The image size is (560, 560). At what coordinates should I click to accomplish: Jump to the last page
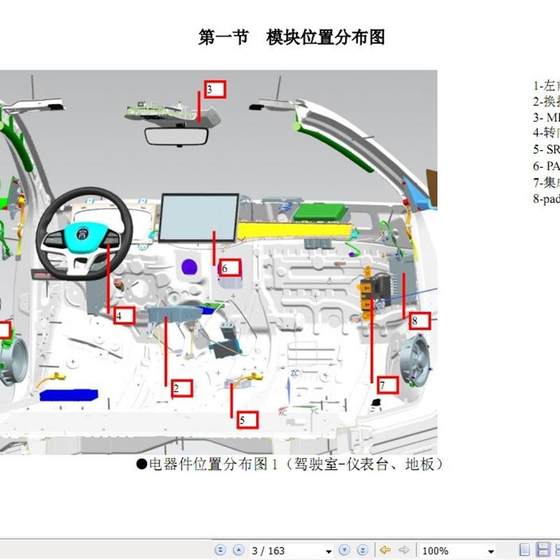click(362, 550)
